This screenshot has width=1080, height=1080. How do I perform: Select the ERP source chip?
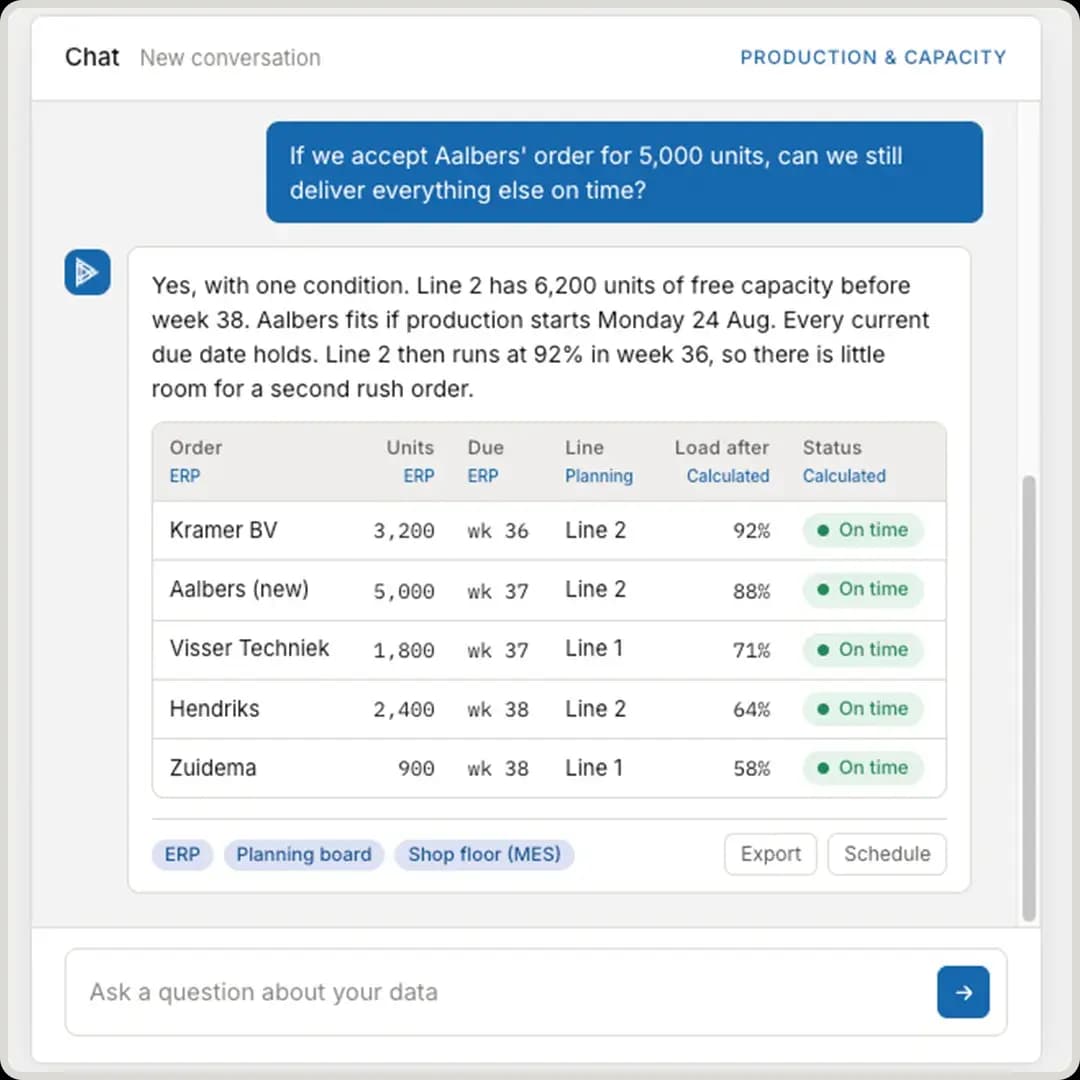point(183,855)
